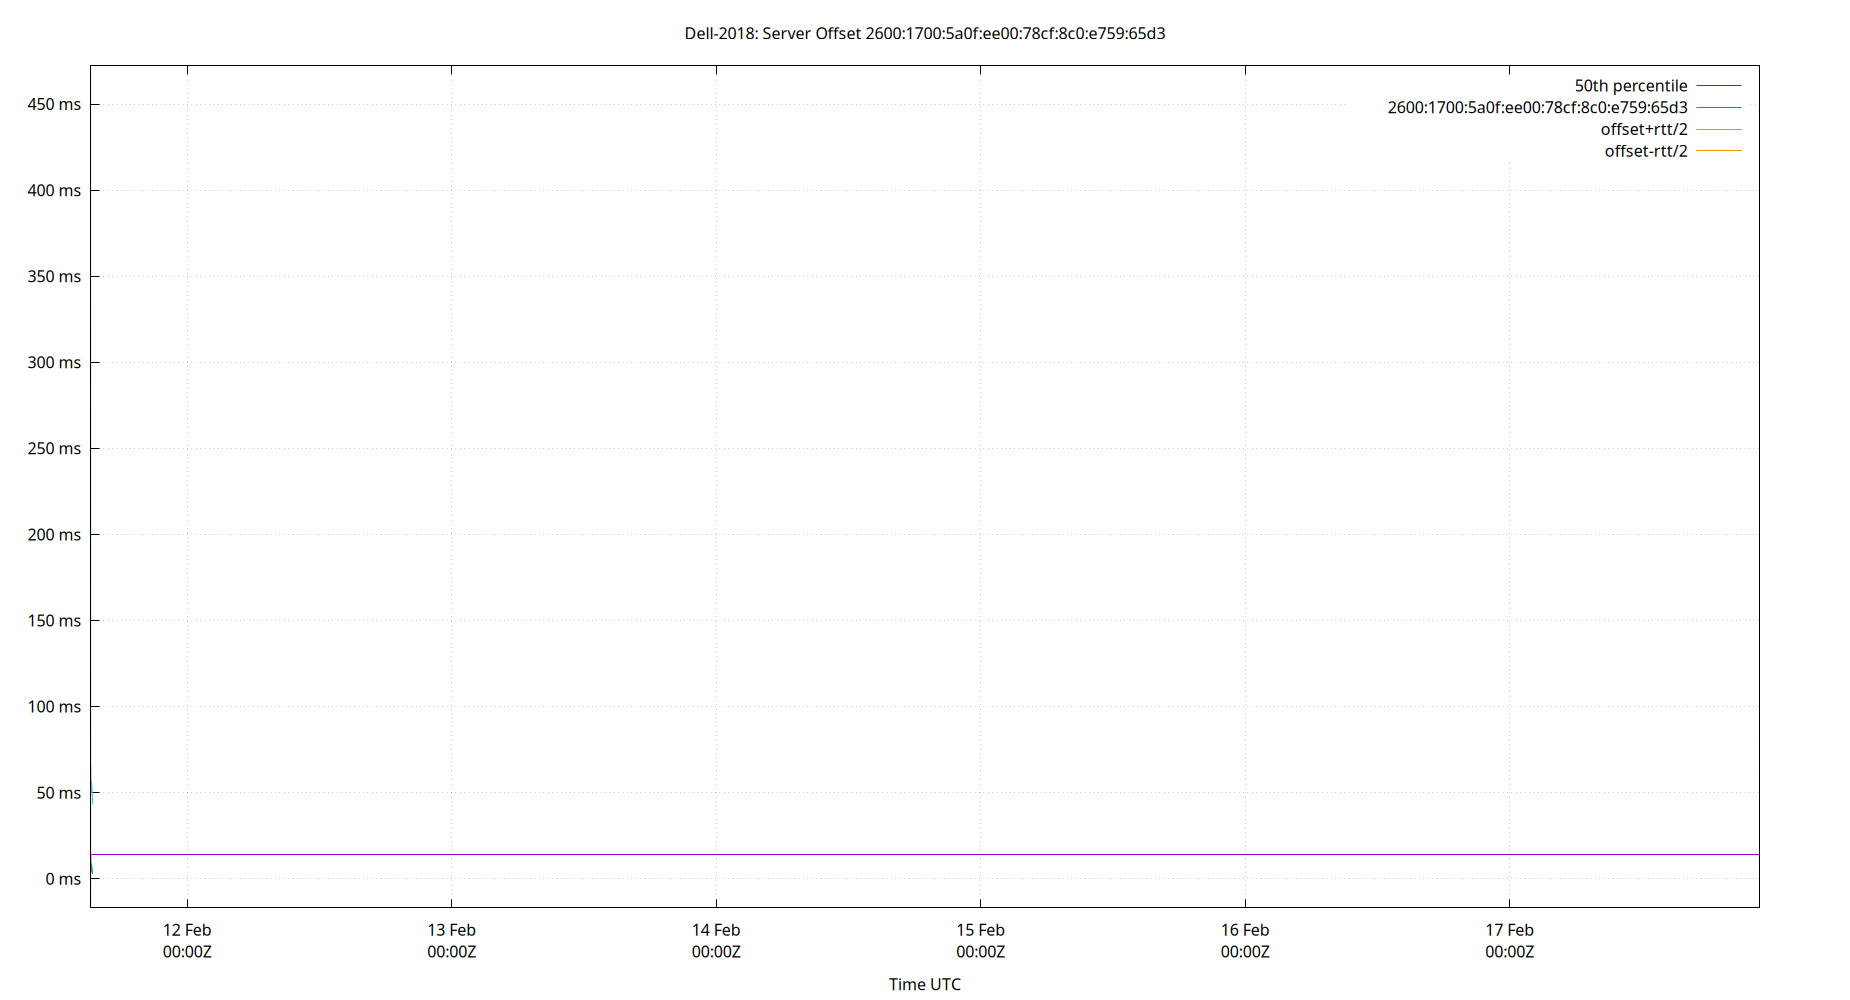The image size is (1850, 1000).
Task: Click the "0 ms" y-axis label
Action: click(62, 879)
